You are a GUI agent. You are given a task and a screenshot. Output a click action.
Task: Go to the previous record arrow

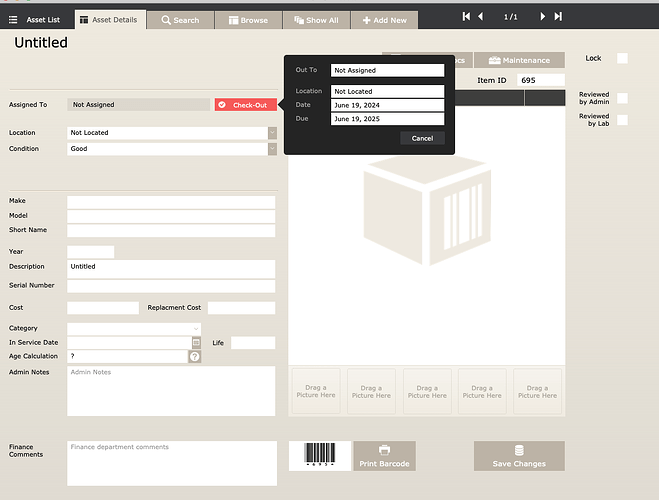(x=481, y=17)
